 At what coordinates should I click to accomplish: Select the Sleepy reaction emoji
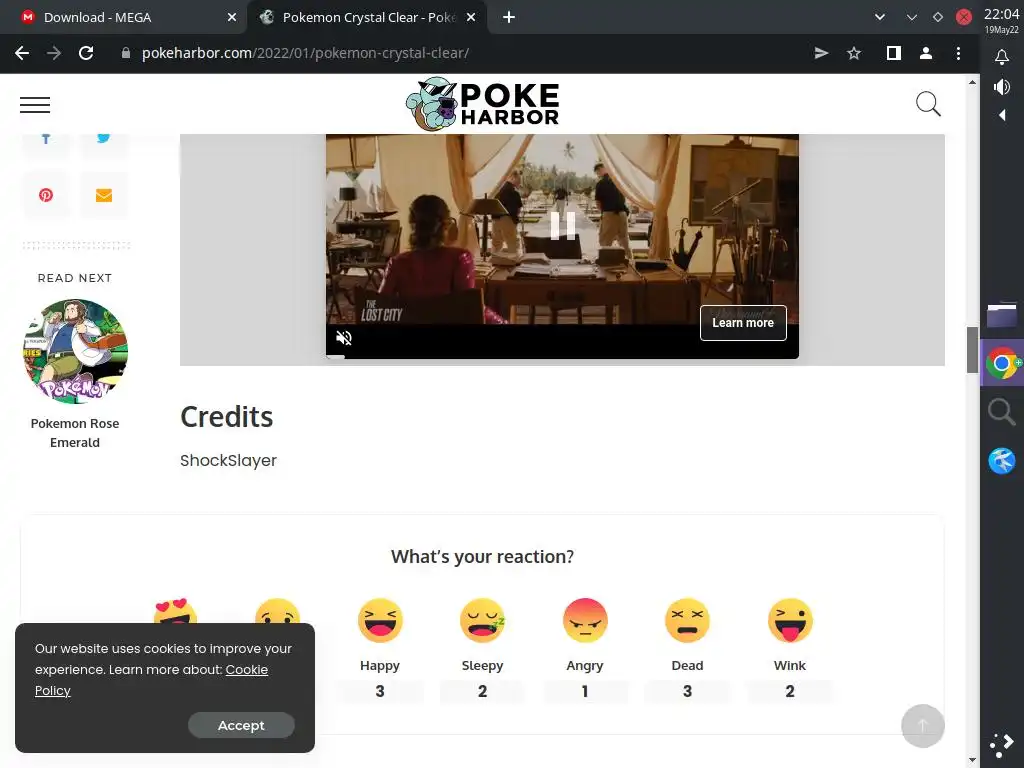point(483,620)
